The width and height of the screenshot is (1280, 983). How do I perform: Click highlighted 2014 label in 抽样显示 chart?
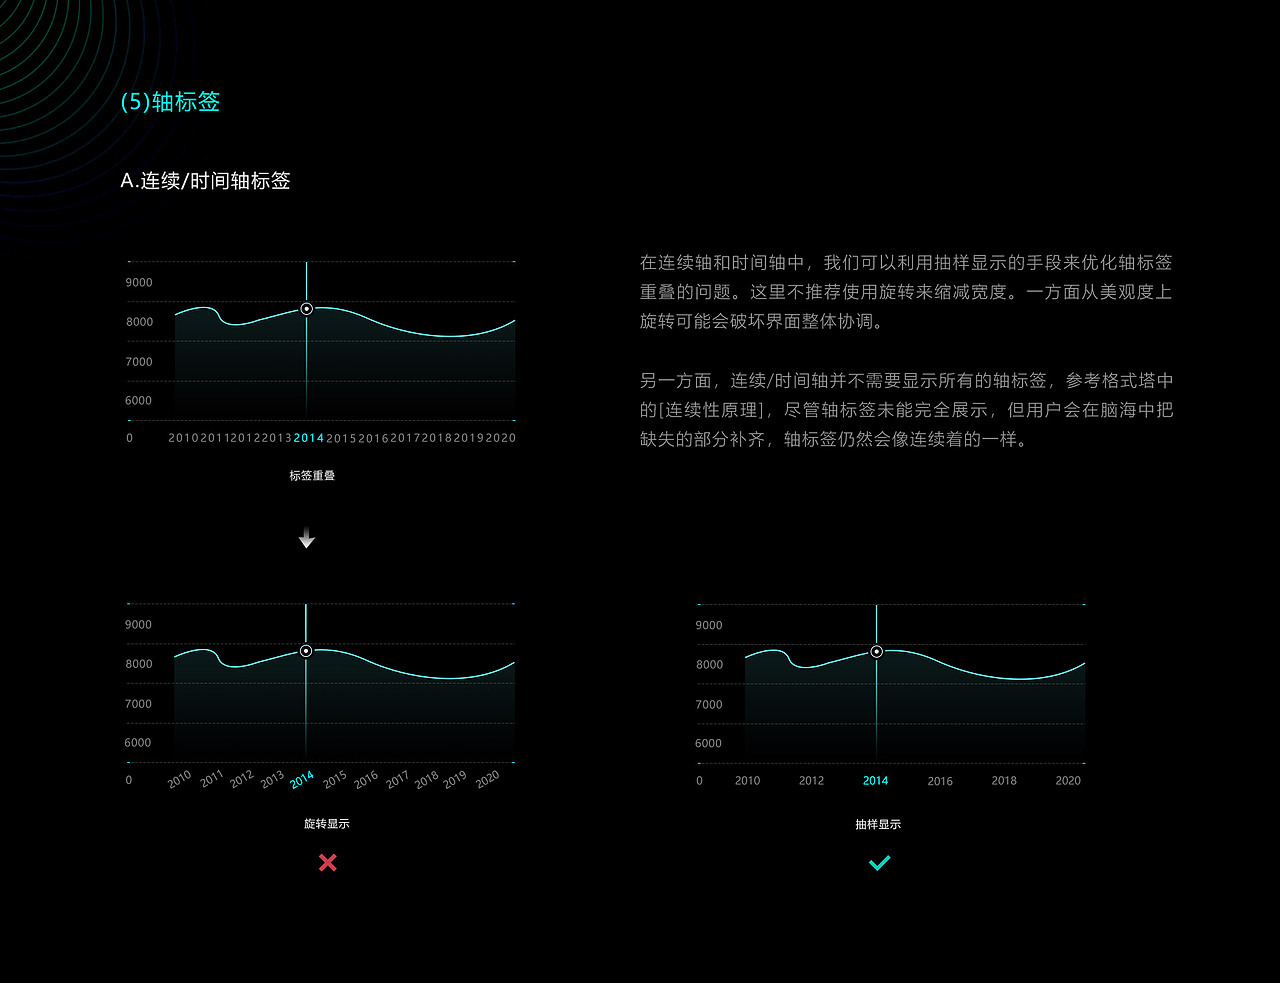click(x=876, y=781)
